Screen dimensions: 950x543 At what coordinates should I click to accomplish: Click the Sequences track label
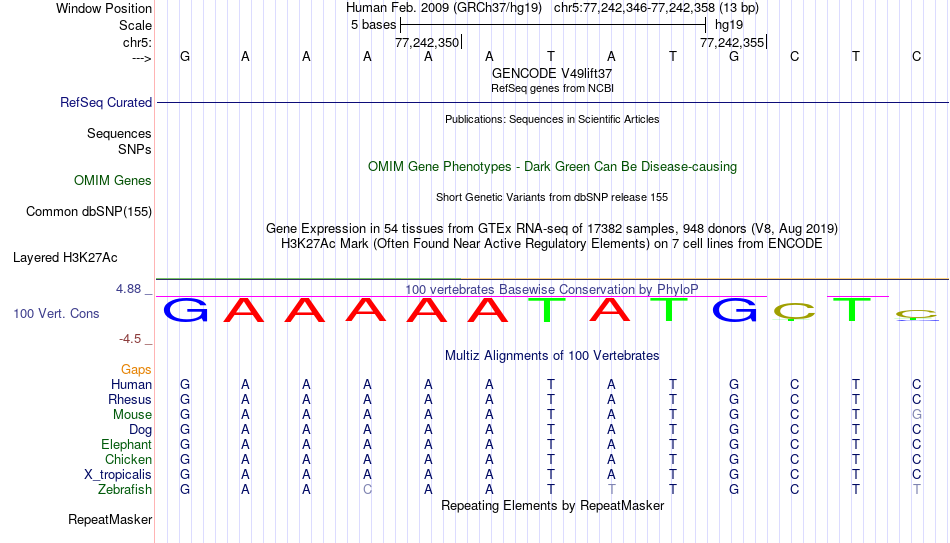[x=119, y=133]
